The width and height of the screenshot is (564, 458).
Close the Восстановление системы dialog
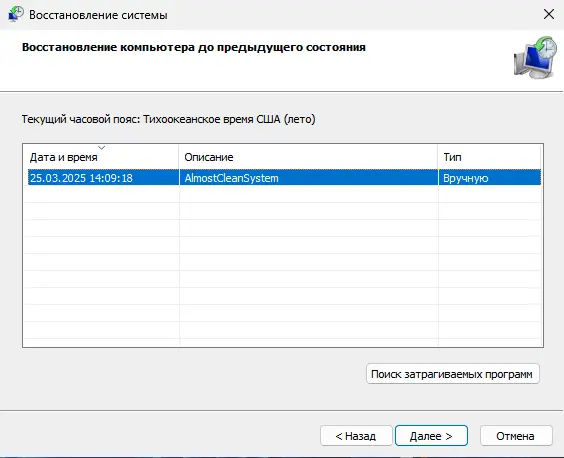coord(549,14)
